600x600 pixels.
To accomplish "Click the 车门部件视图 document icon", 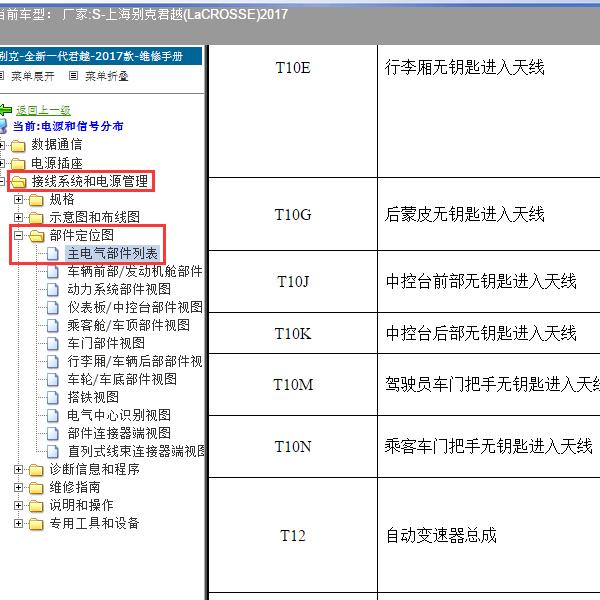I will [53, 344].
